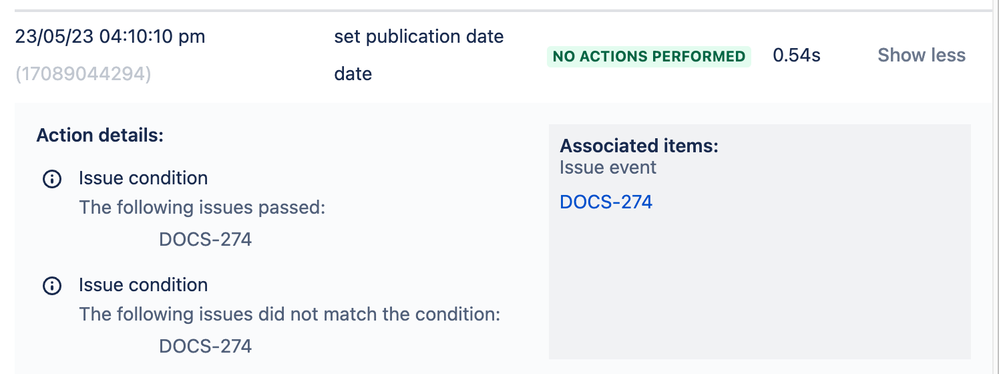Click the audit ID 17089044294
Viewport: 999px width, 374px height.
(x=83, y=75)
